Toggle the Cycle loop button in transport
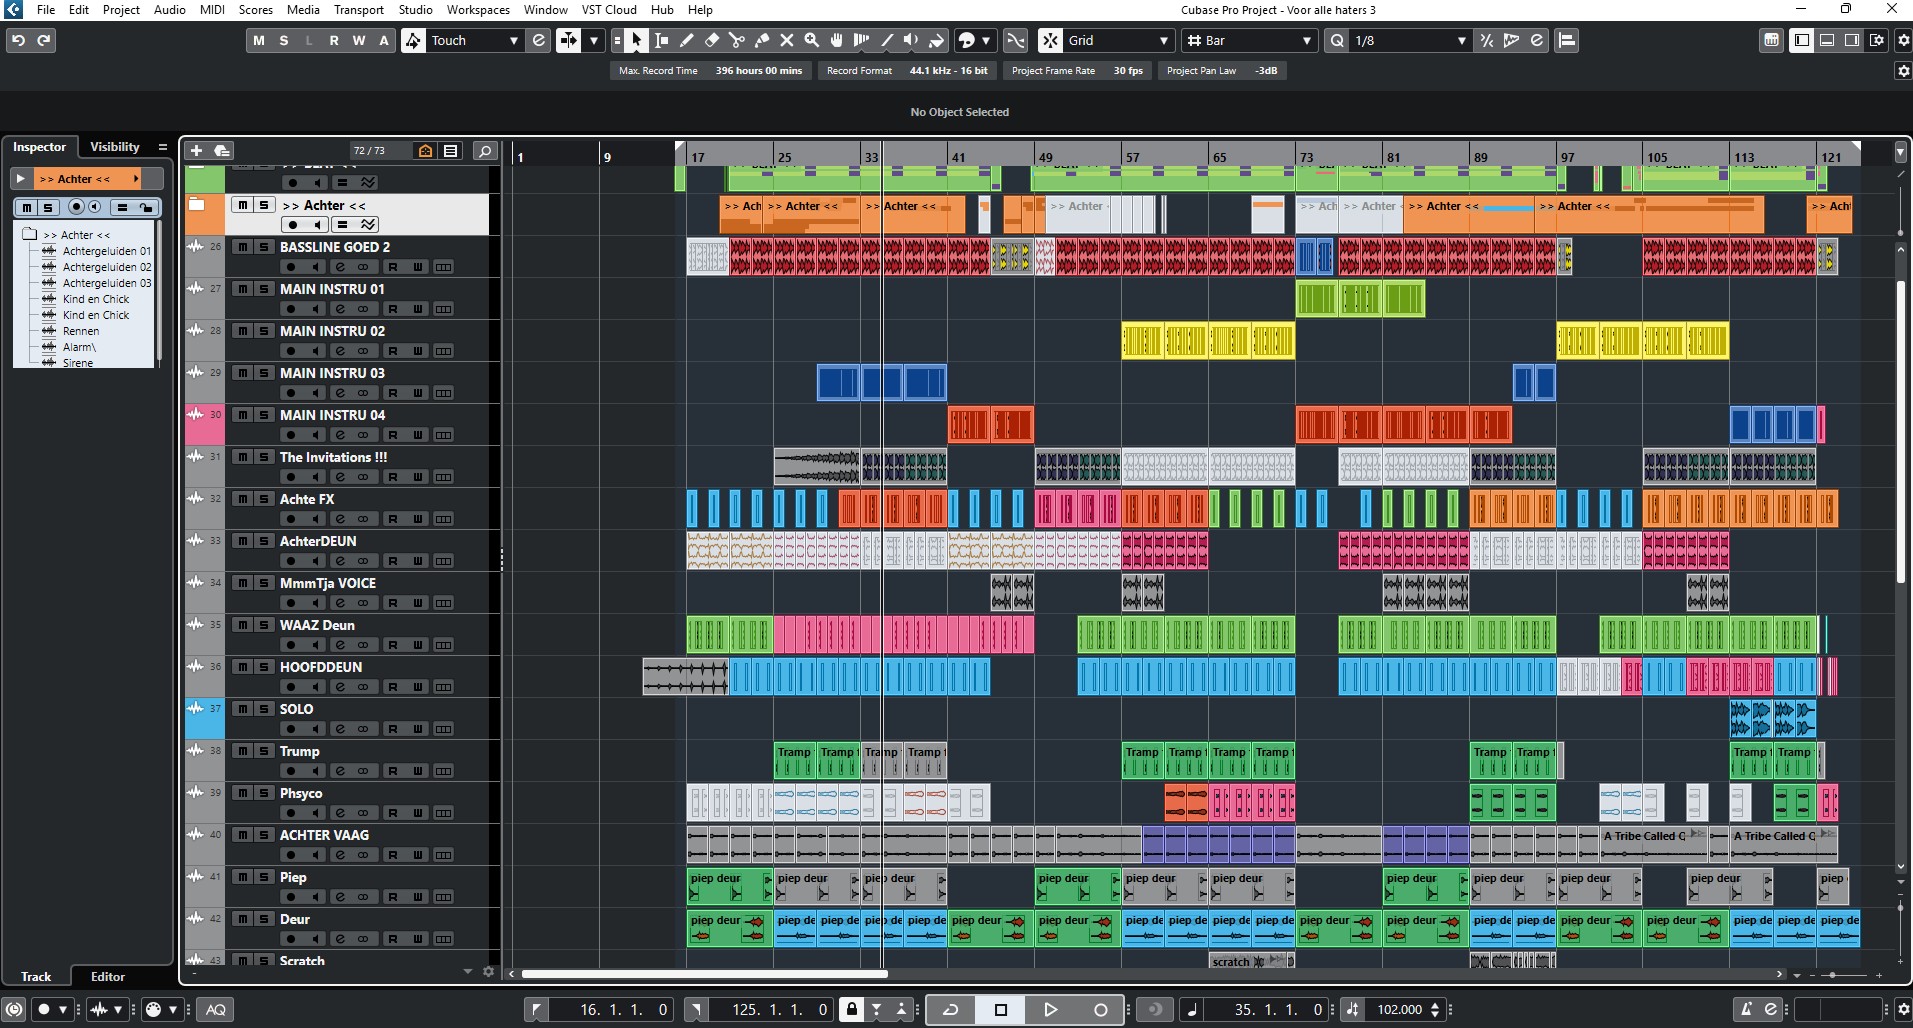Viewport: 1913px width, 1028px height. pos(951,1009)
